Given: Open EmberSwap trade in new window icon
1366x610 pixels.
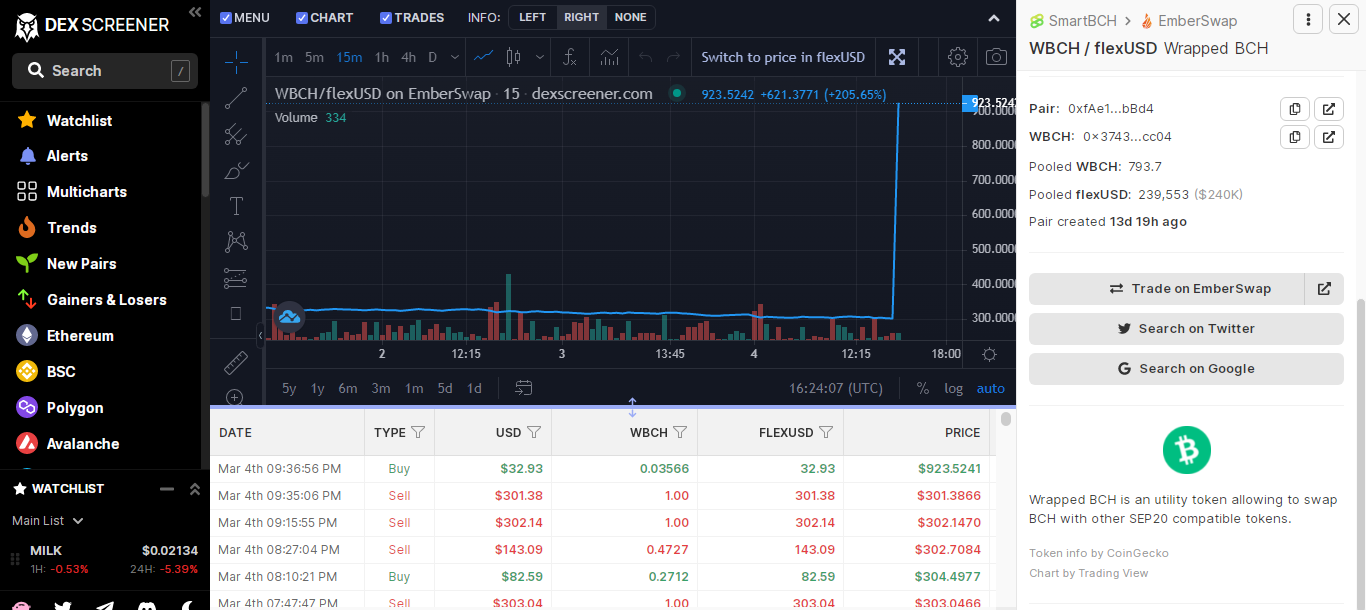Looking at the screenshot, I should 1324,289.
